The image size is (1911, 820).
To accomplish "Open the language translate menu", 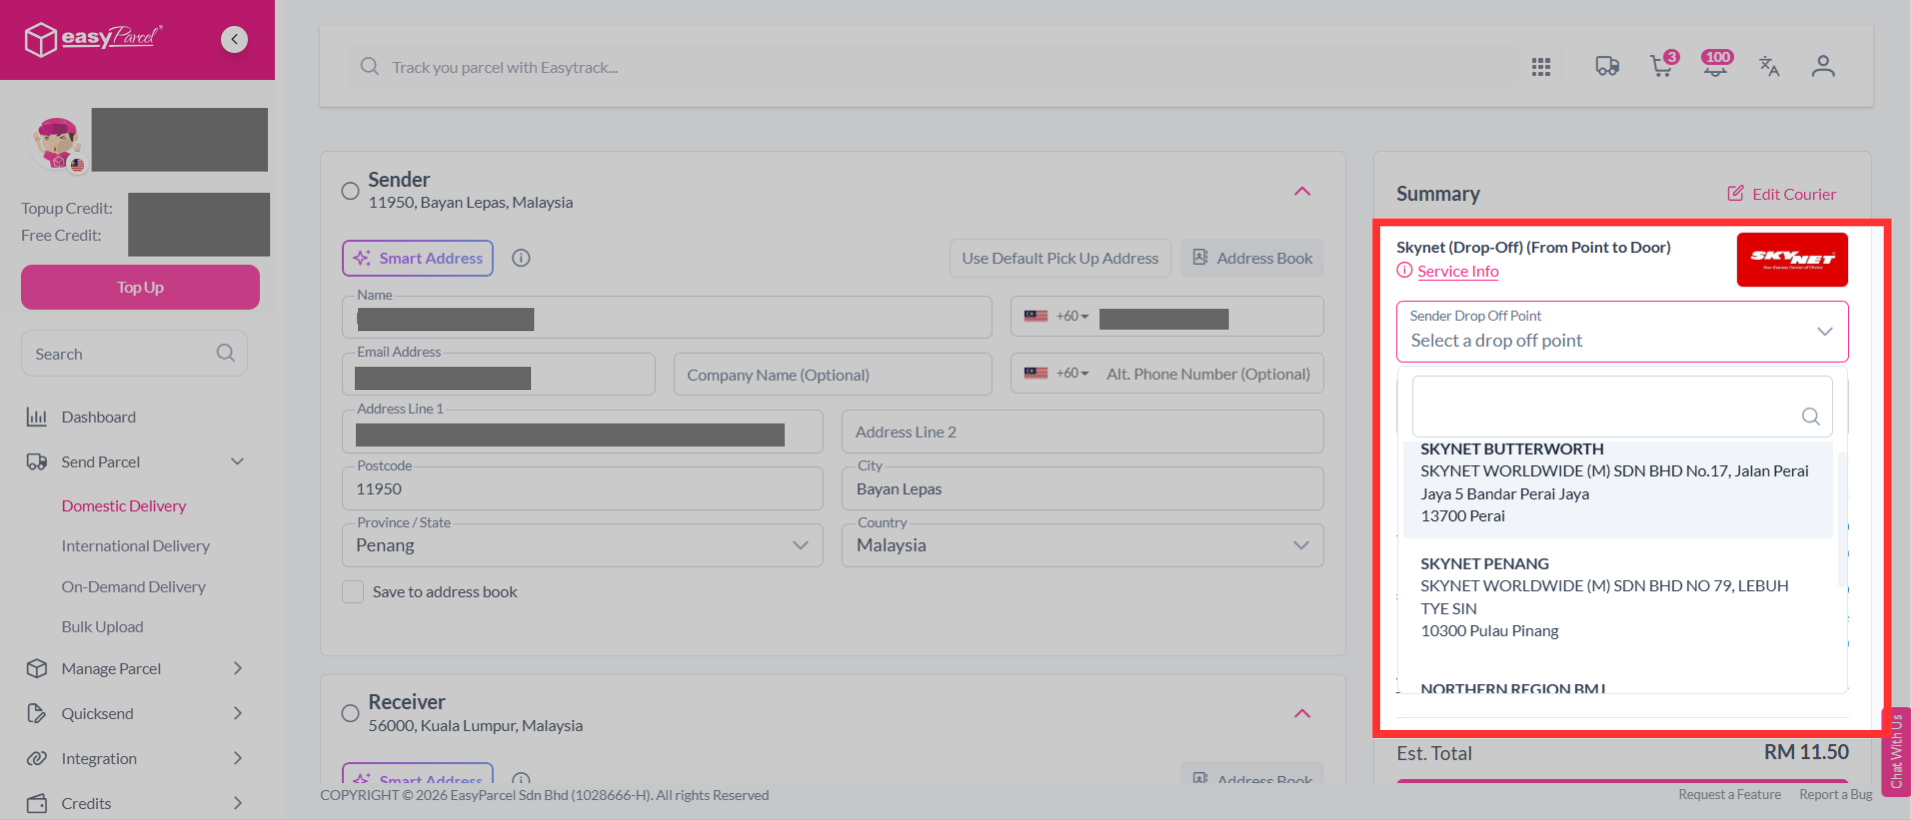I will point(1769,66).
